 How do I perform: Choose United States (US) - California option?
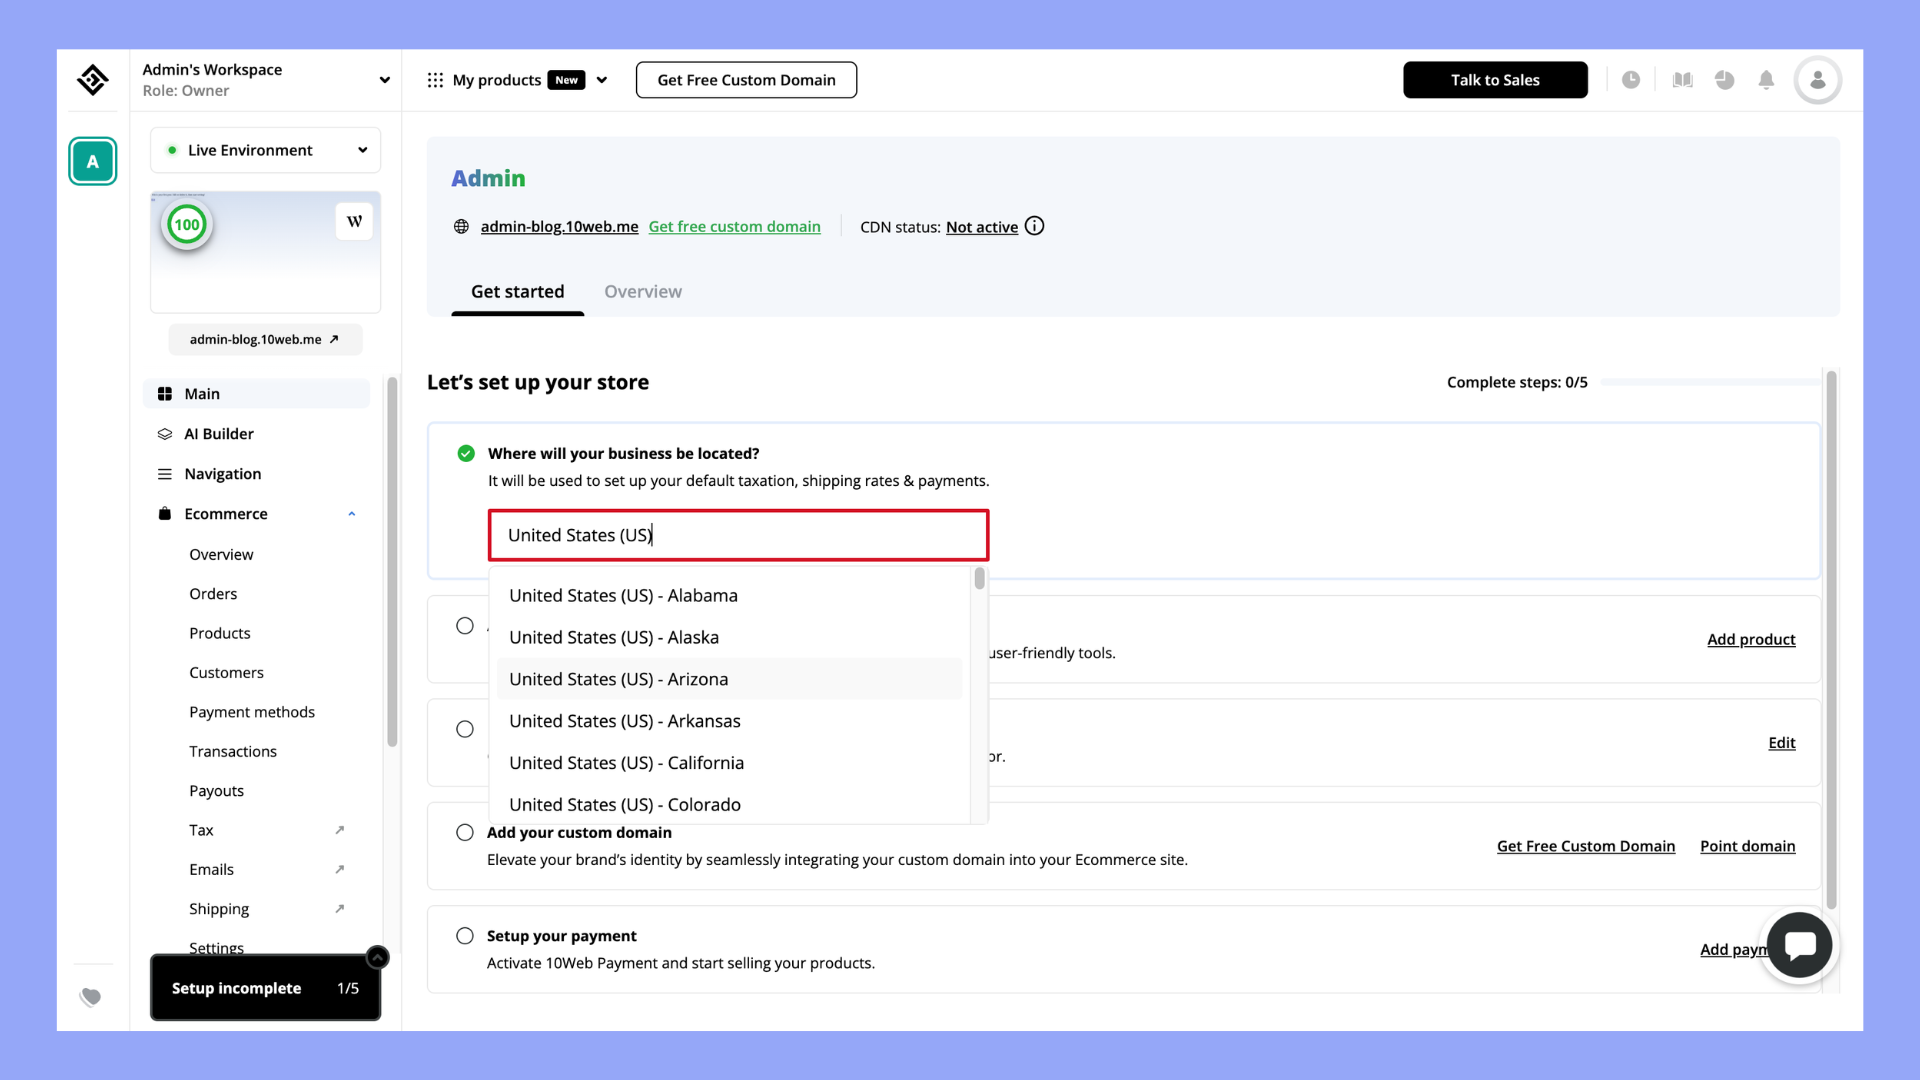(626, 763)
